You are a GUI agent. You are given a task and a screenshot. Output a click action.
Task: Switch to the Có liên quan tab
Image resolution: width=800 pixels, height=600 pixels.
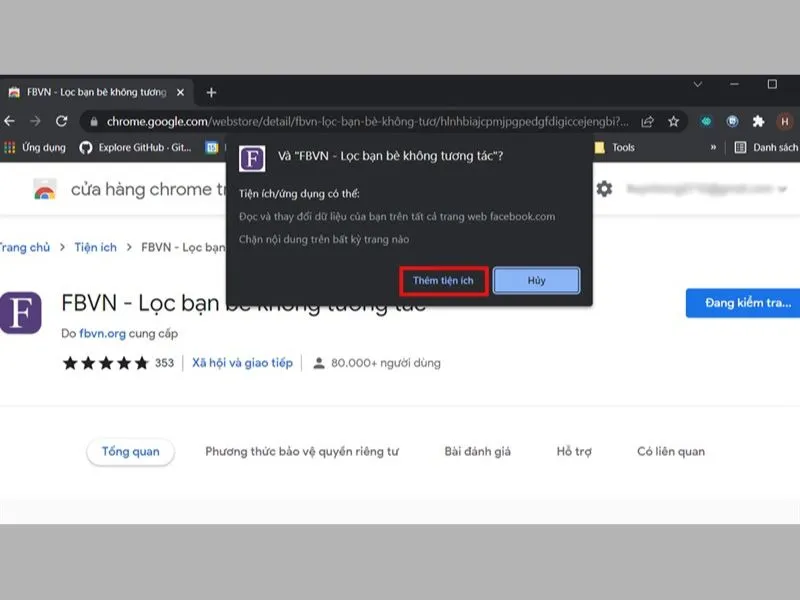click(x=671, y=452)
